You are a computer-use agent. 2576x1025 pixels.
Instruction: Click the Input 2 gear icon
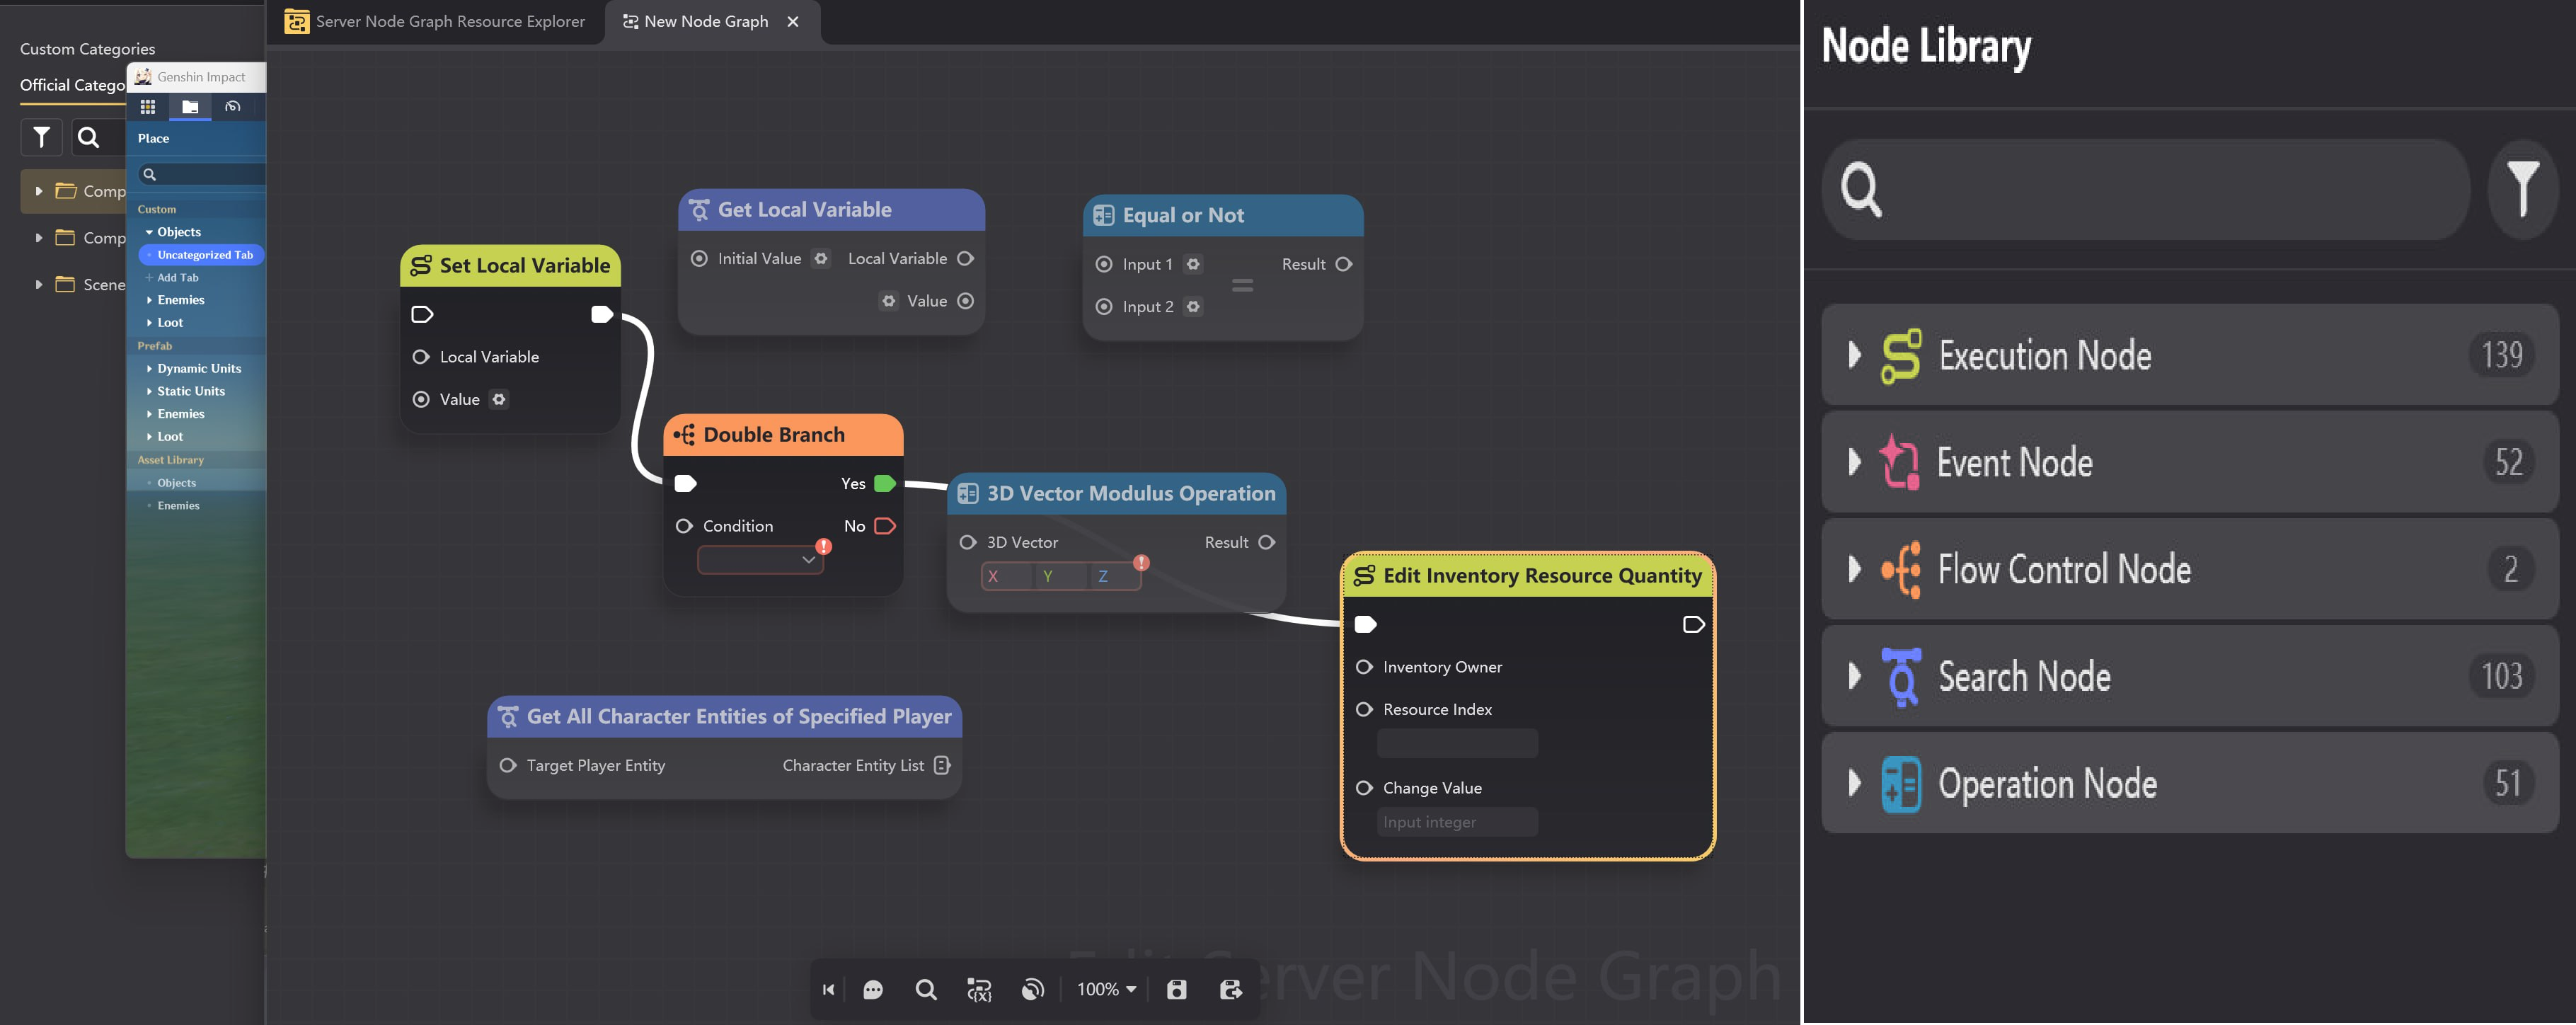1193,307
